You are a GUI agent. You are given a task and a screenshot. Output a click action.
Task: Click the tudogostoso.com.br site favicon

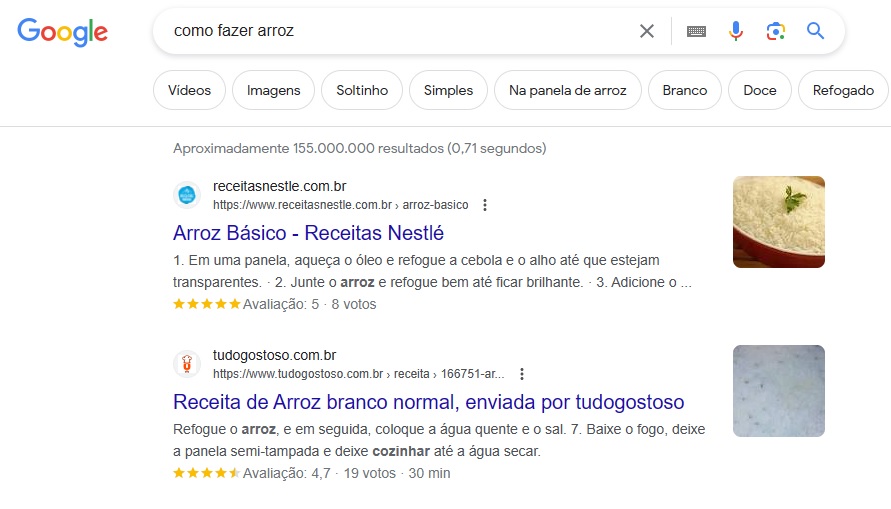tap(187, 364)
